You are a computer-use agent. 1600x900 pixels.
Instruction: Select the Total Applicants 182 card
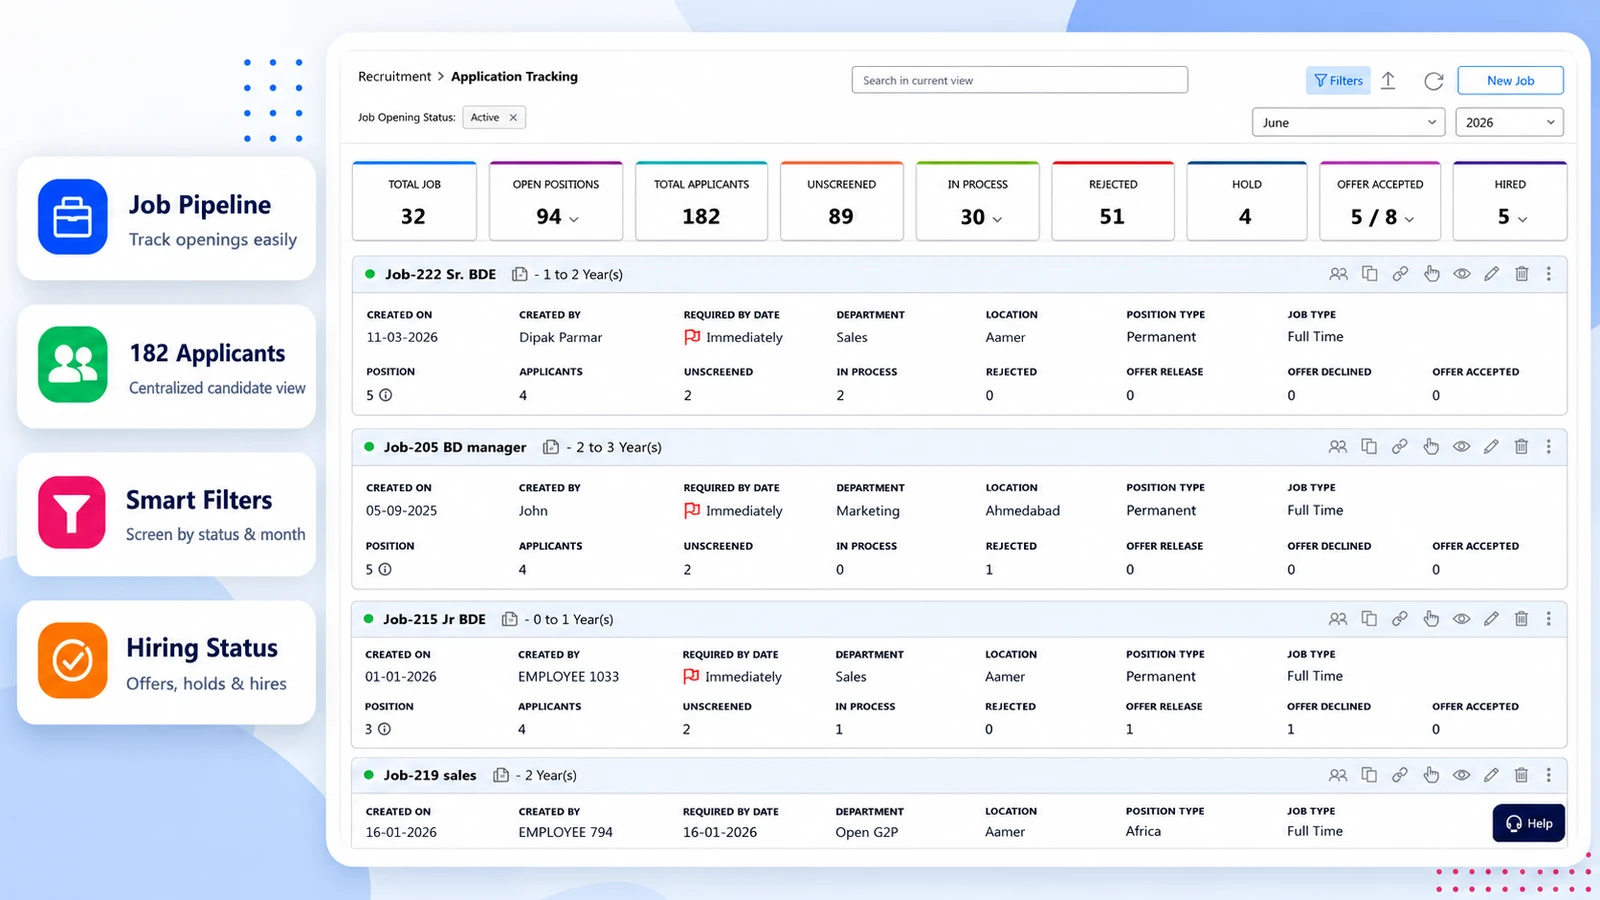pos(701,201)
